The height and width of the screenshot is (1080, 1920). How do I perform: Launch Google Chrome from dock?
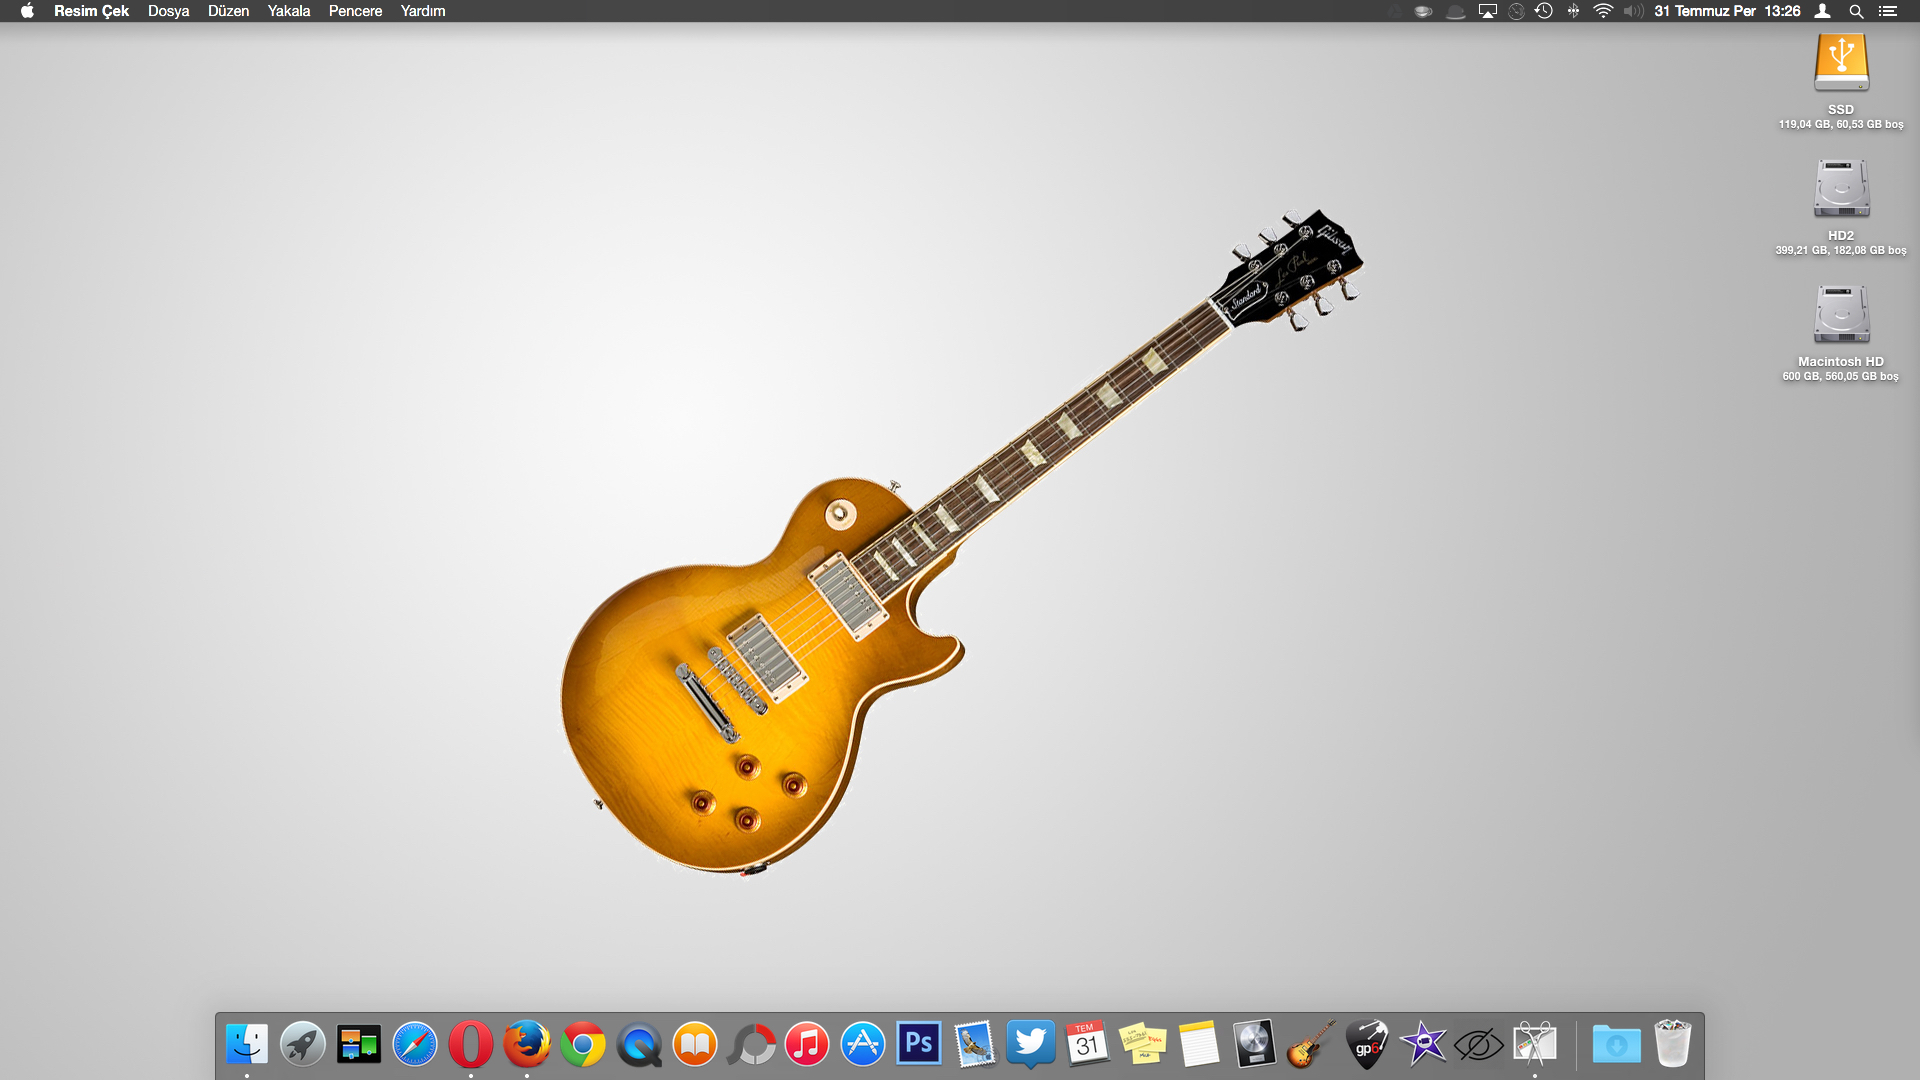click(582, 1045)
